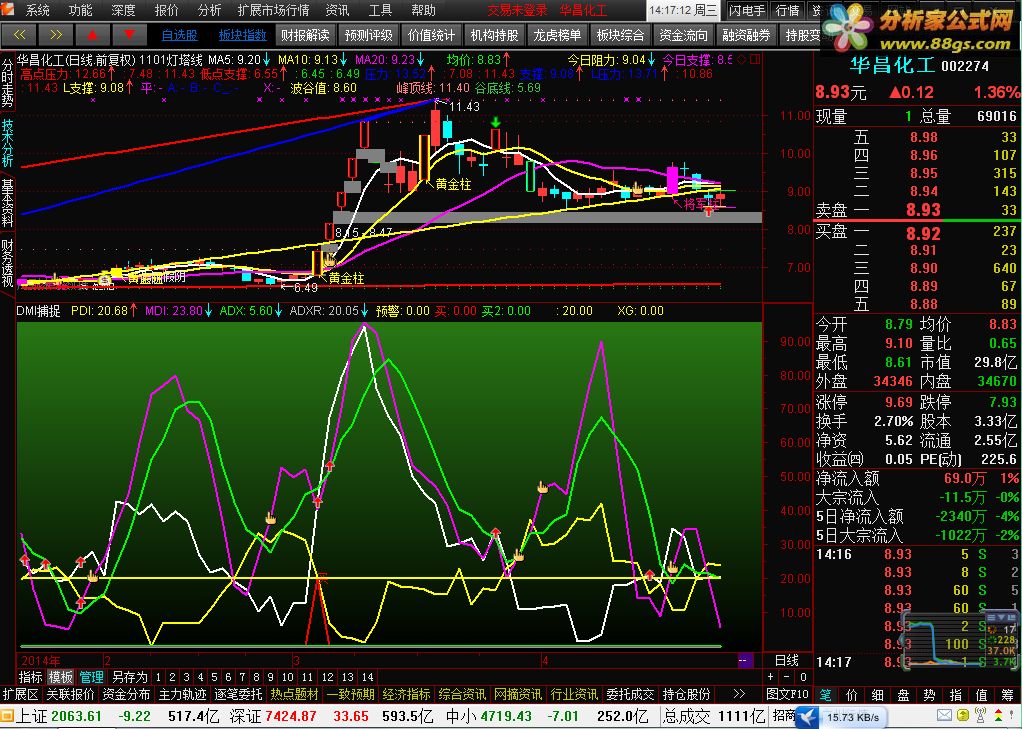The image size is (1022, 729).
Task: Open the 热点题材 bottom tab
Action: pos(295,694)
